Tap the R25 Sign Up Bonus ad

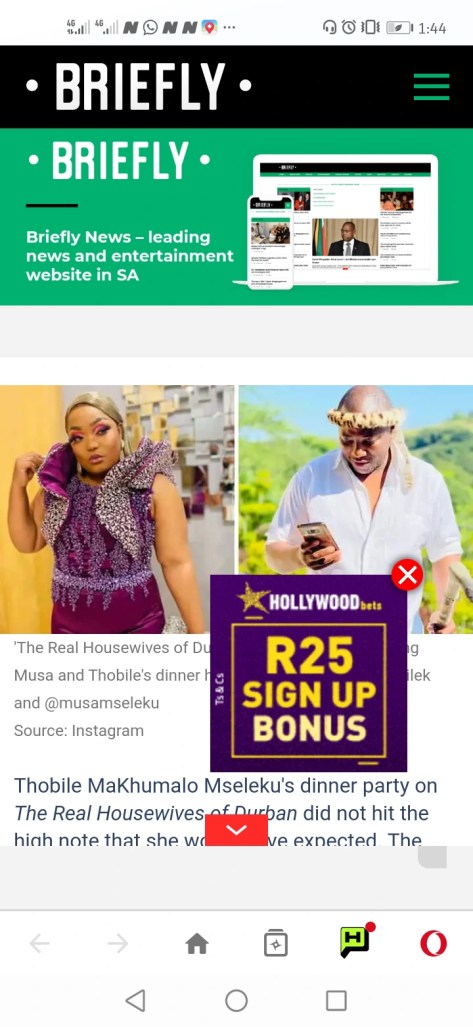(x=309, y=673)
